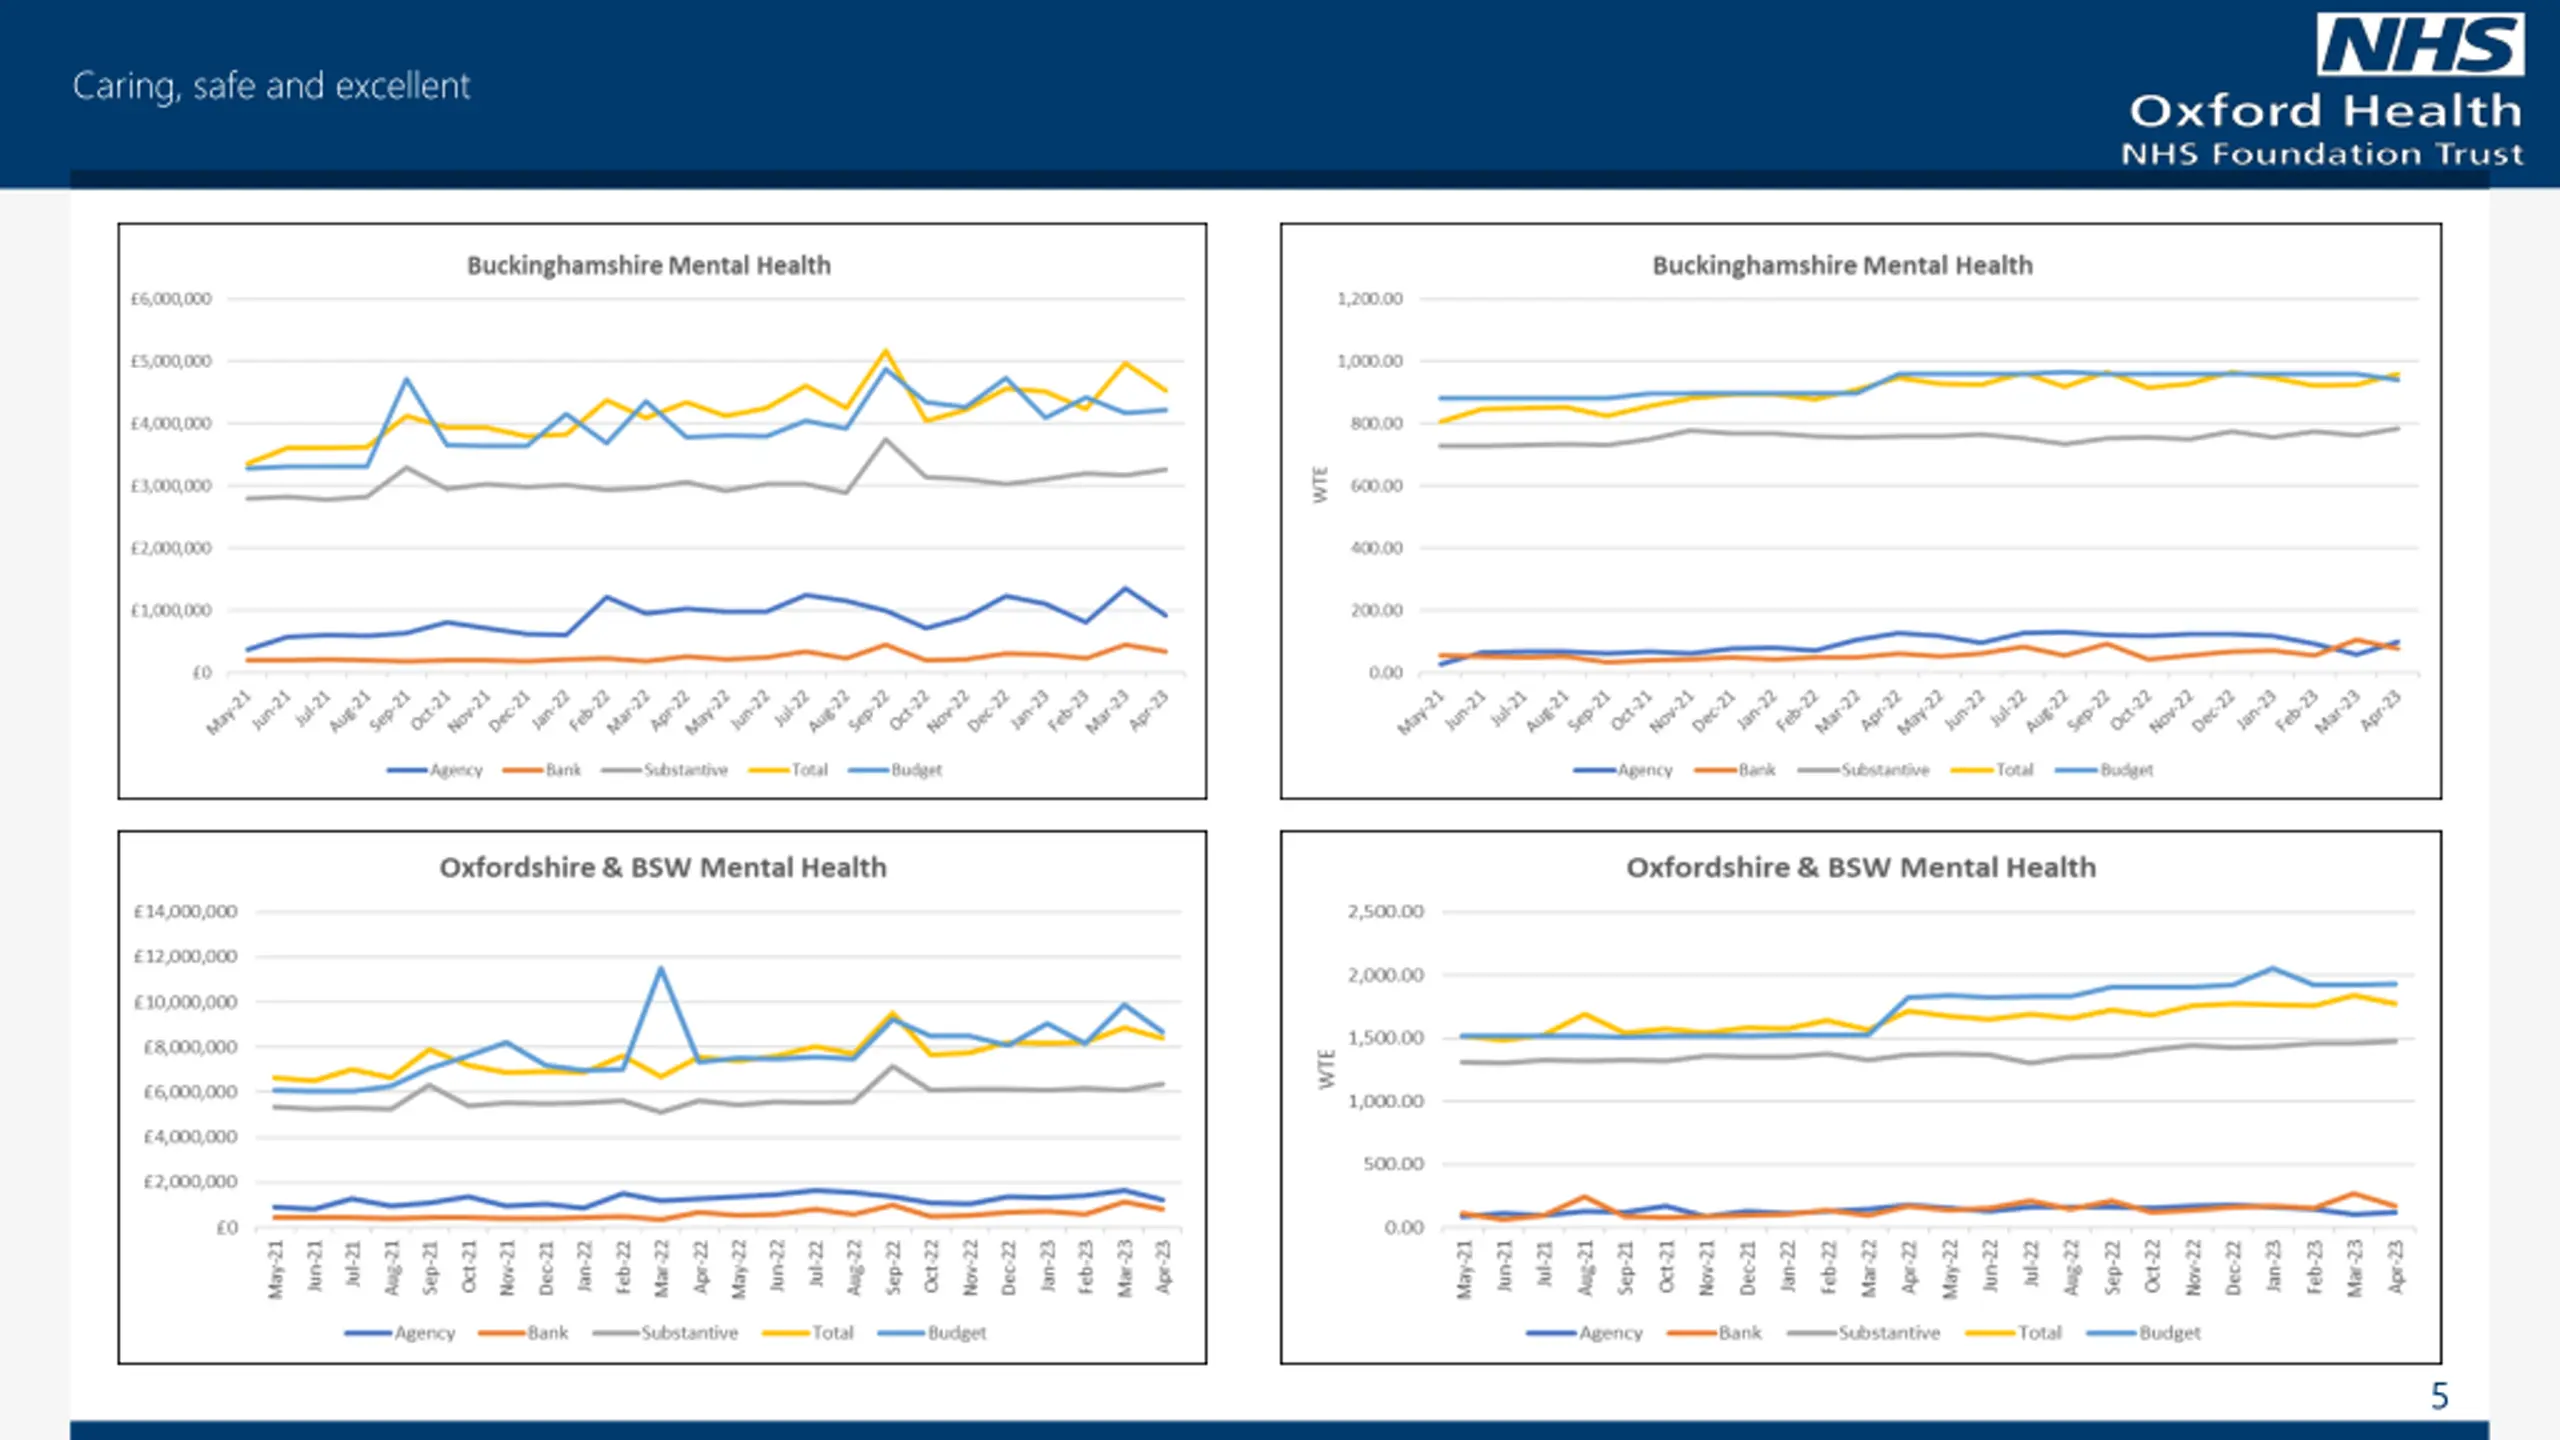Click the £6,000,000 axis label in Oxfordshire chart
The image size is (2560, 1440).
click(x=191, y=1091)
